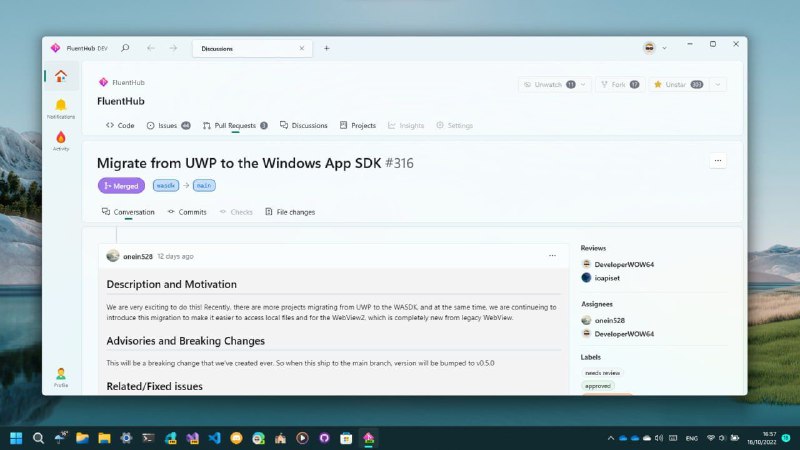
Task: Open Visual Studio from taskbar
Action: tap(193, 438)
